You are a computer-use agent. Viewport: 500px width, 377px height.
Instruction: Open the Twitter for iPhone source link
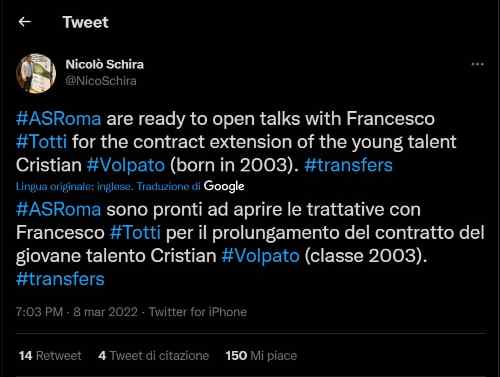[x=198, y=312]
